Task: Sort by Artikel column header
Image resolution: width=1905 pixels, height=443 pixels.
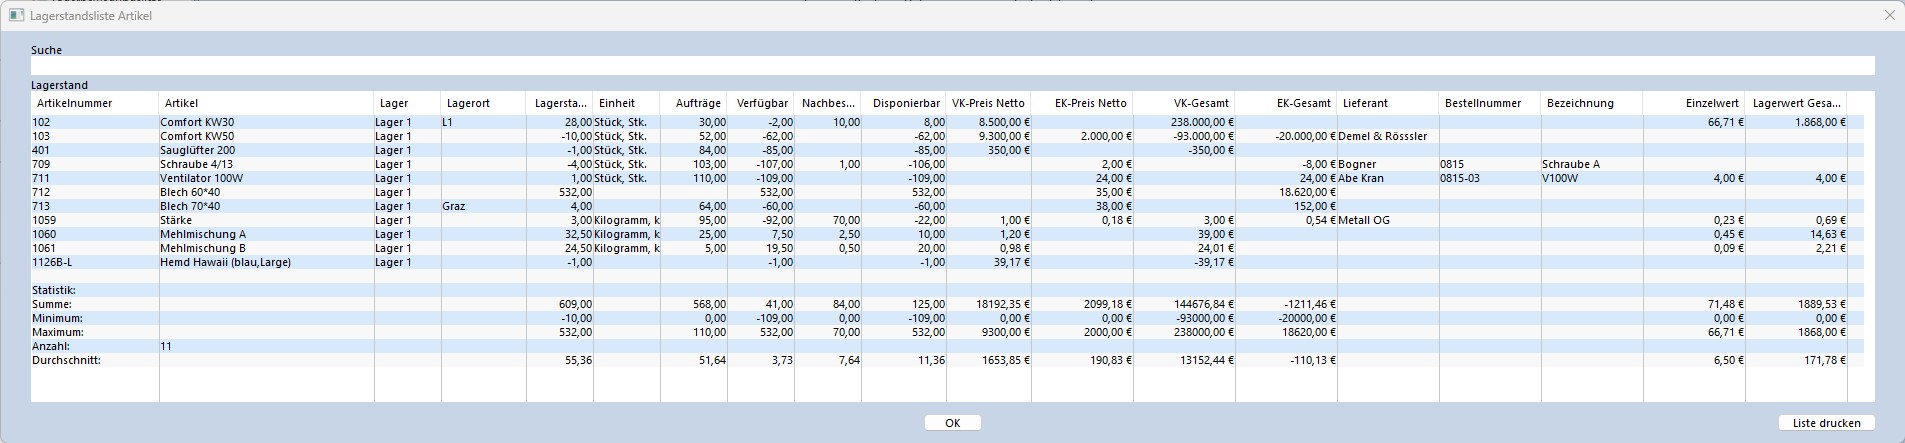Action: [x=265, y=103]
